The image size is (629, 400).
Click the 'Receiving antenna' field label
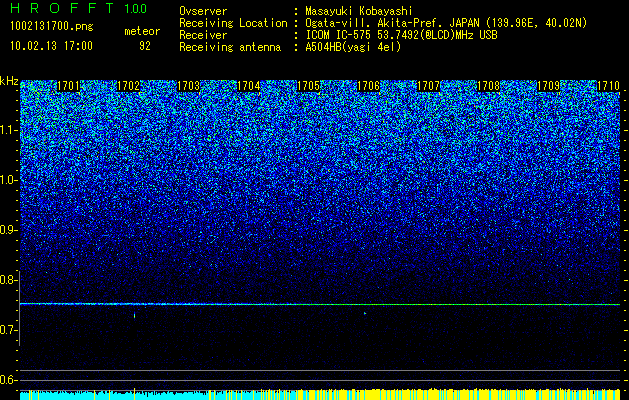230,47
